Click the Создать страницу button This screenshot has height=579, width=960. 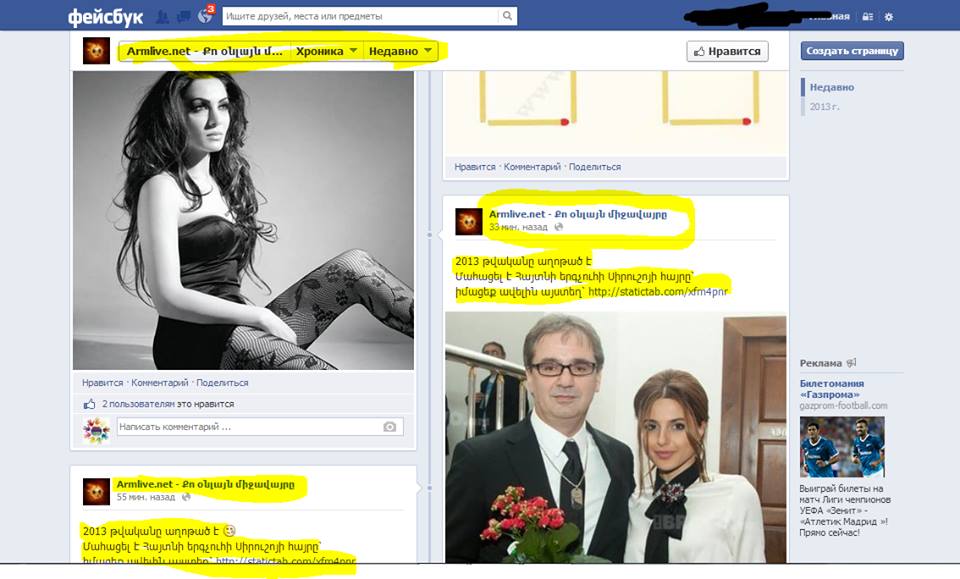point(852,51)
